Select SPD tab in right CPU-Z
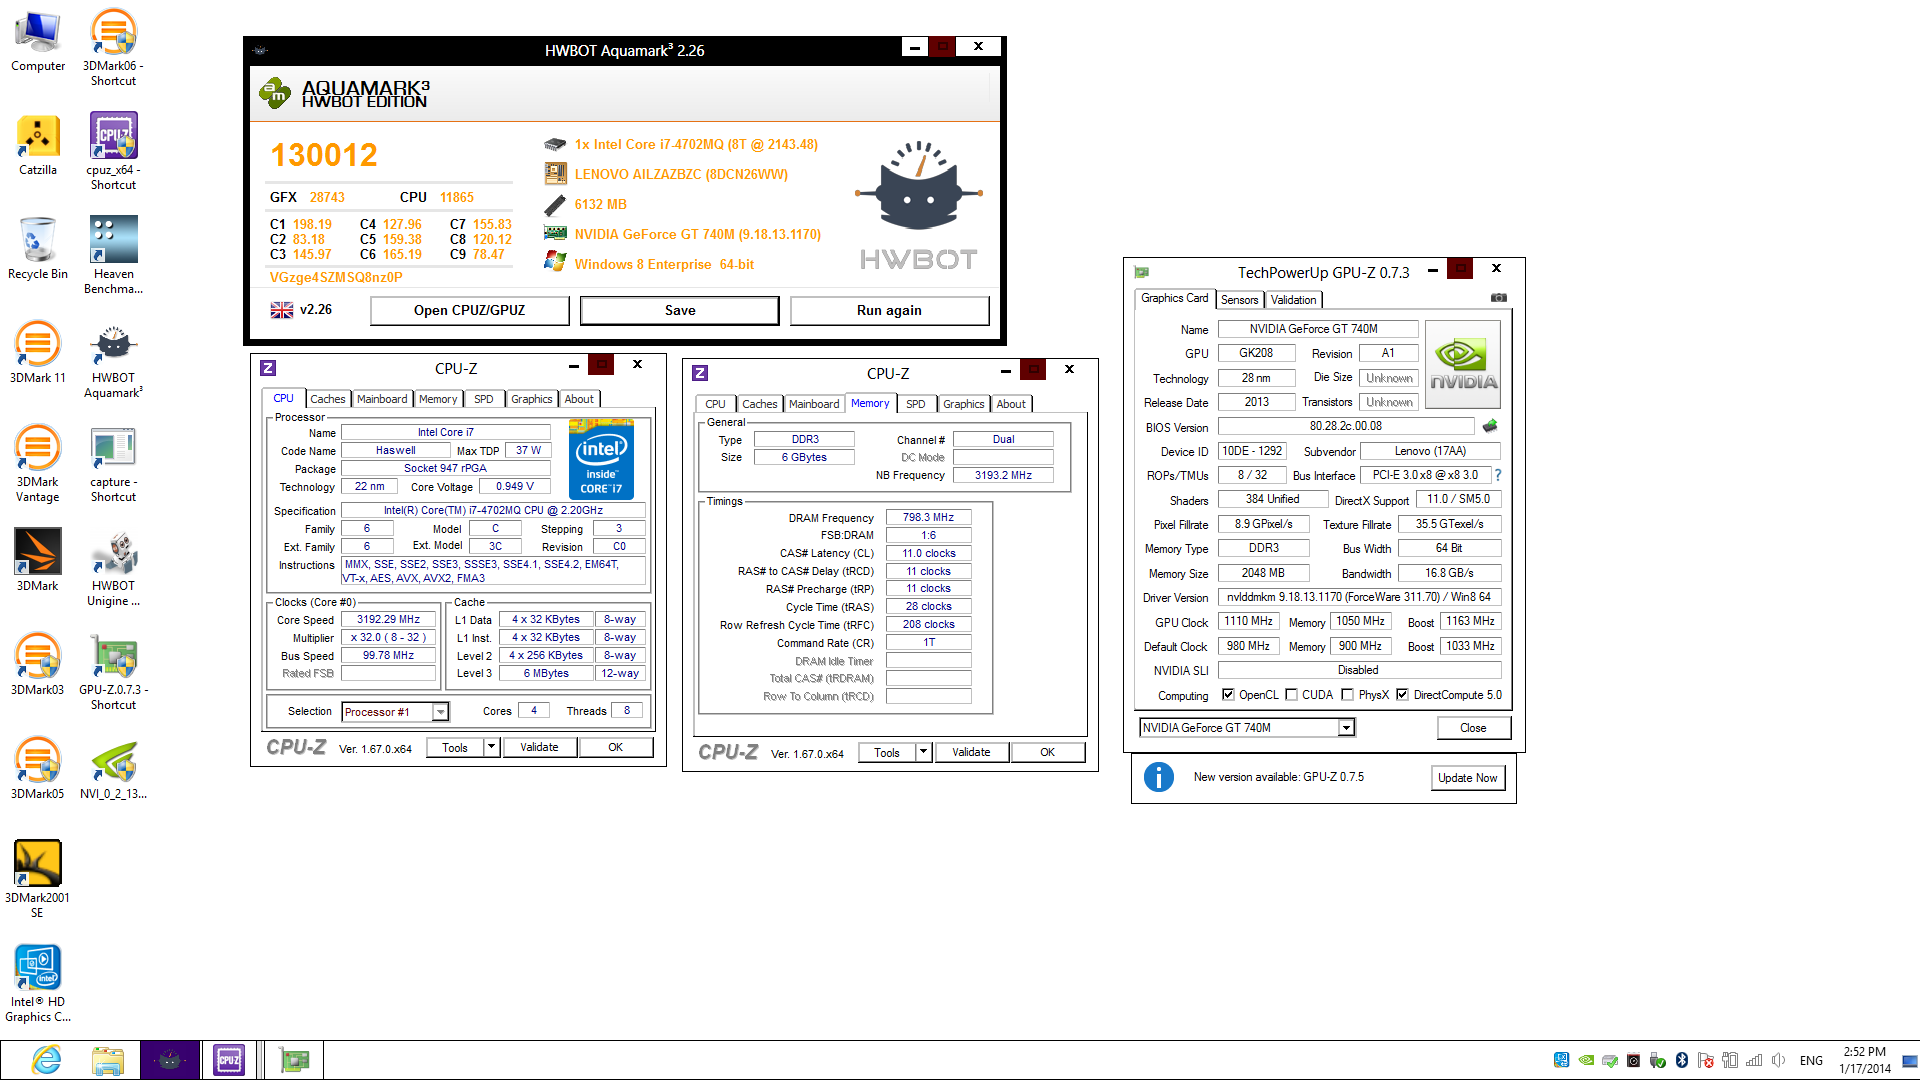Viewport: 1920px width, 1080px height. (915, 404)
